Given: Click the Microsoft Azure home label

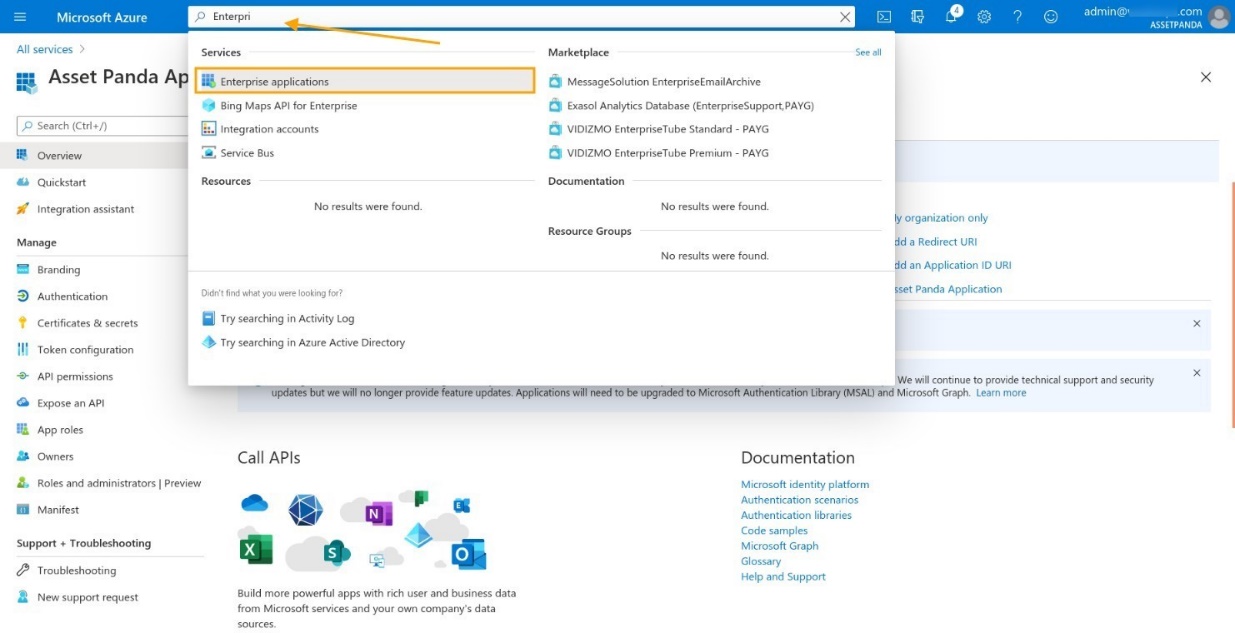Looking at the screenshot, I should tap(102, 17).
